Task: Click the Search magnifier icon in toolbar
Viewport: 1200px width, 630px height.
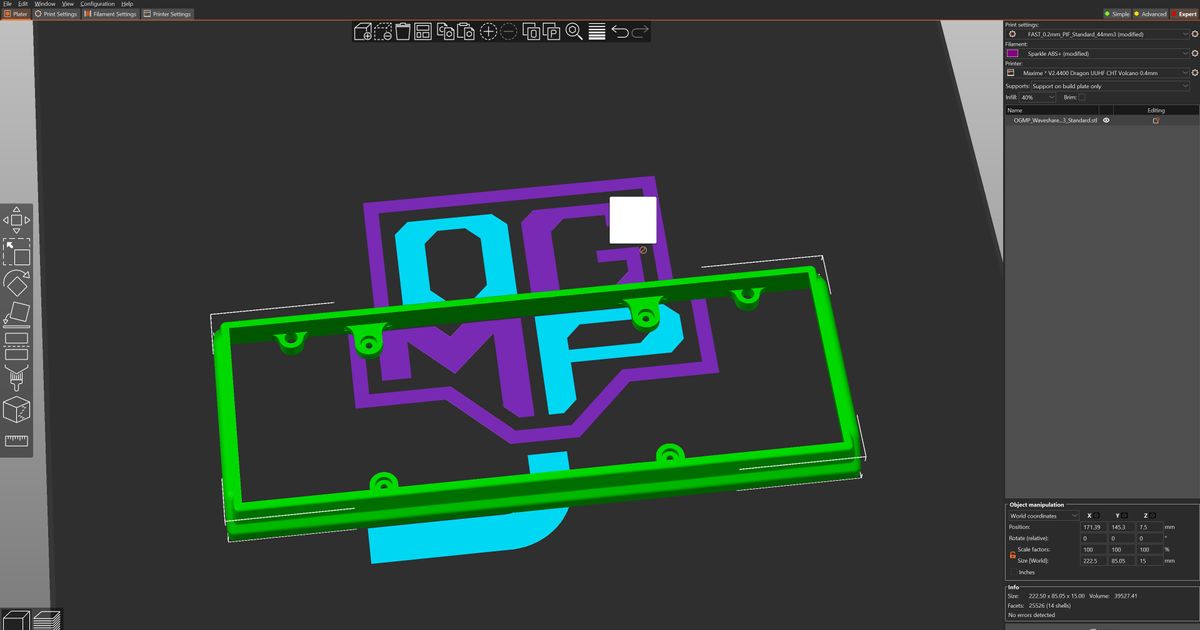Action: [x=574, y=32]
